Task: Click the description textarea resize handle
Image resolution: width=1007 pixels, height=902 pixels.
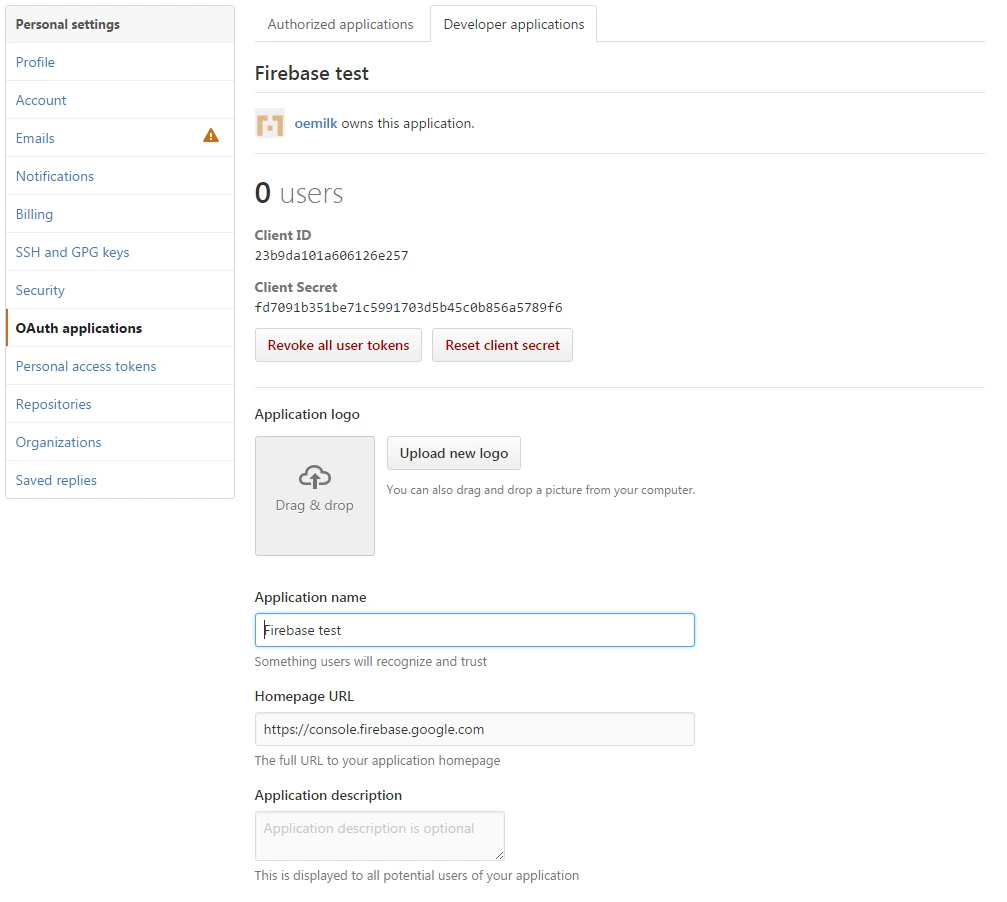Action: [500, 855]
